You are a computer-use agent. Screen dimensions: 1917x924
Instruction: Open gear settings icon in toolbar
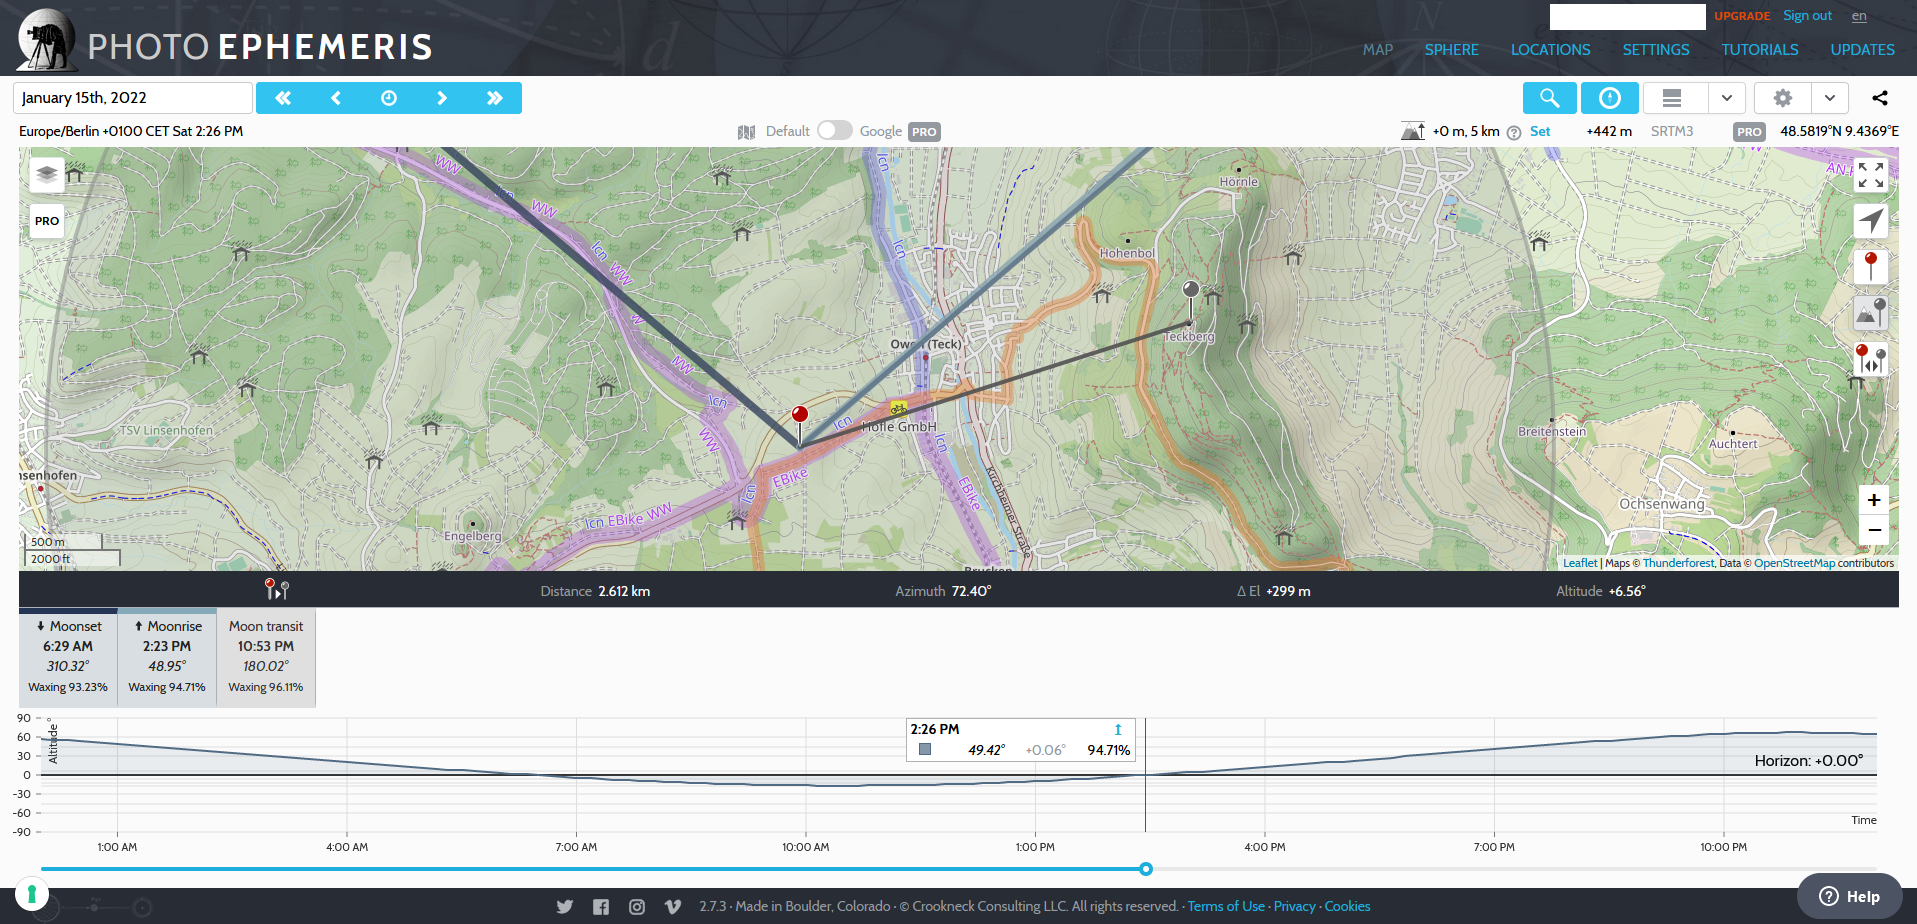(1782, 98)
